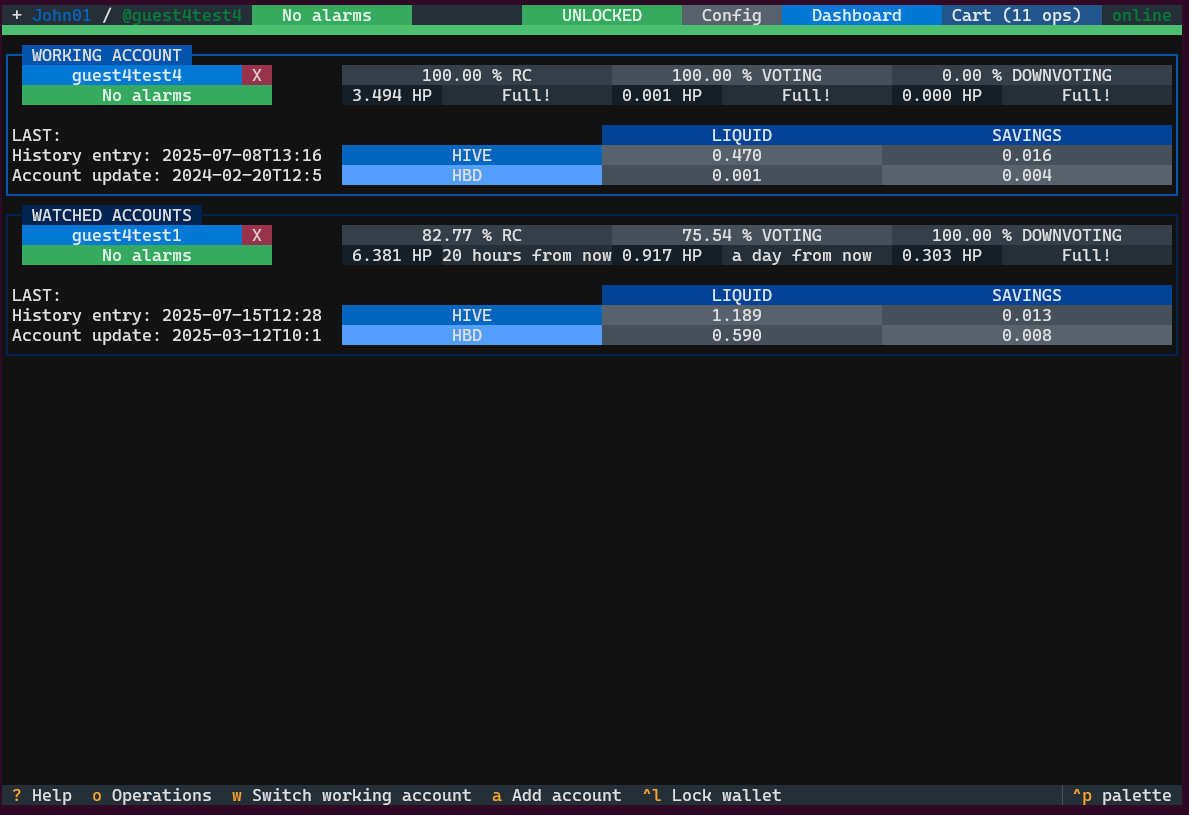Lock wallet from the footer bar
This screenshot has height=815, width=1189.
point(712,795)
